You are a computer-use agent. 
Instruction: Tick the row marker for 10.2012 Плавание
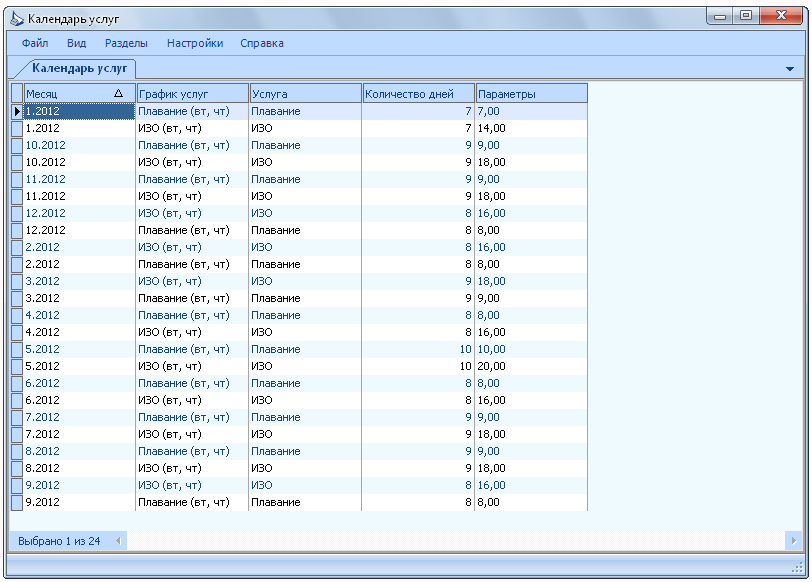click(x=17, y=145)
